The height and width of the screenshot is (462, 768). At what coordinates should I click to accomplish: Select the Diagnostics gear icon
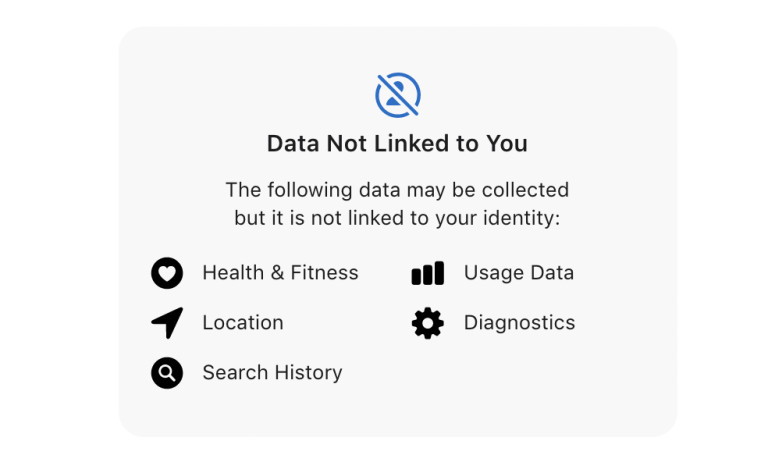click(427, 323)
